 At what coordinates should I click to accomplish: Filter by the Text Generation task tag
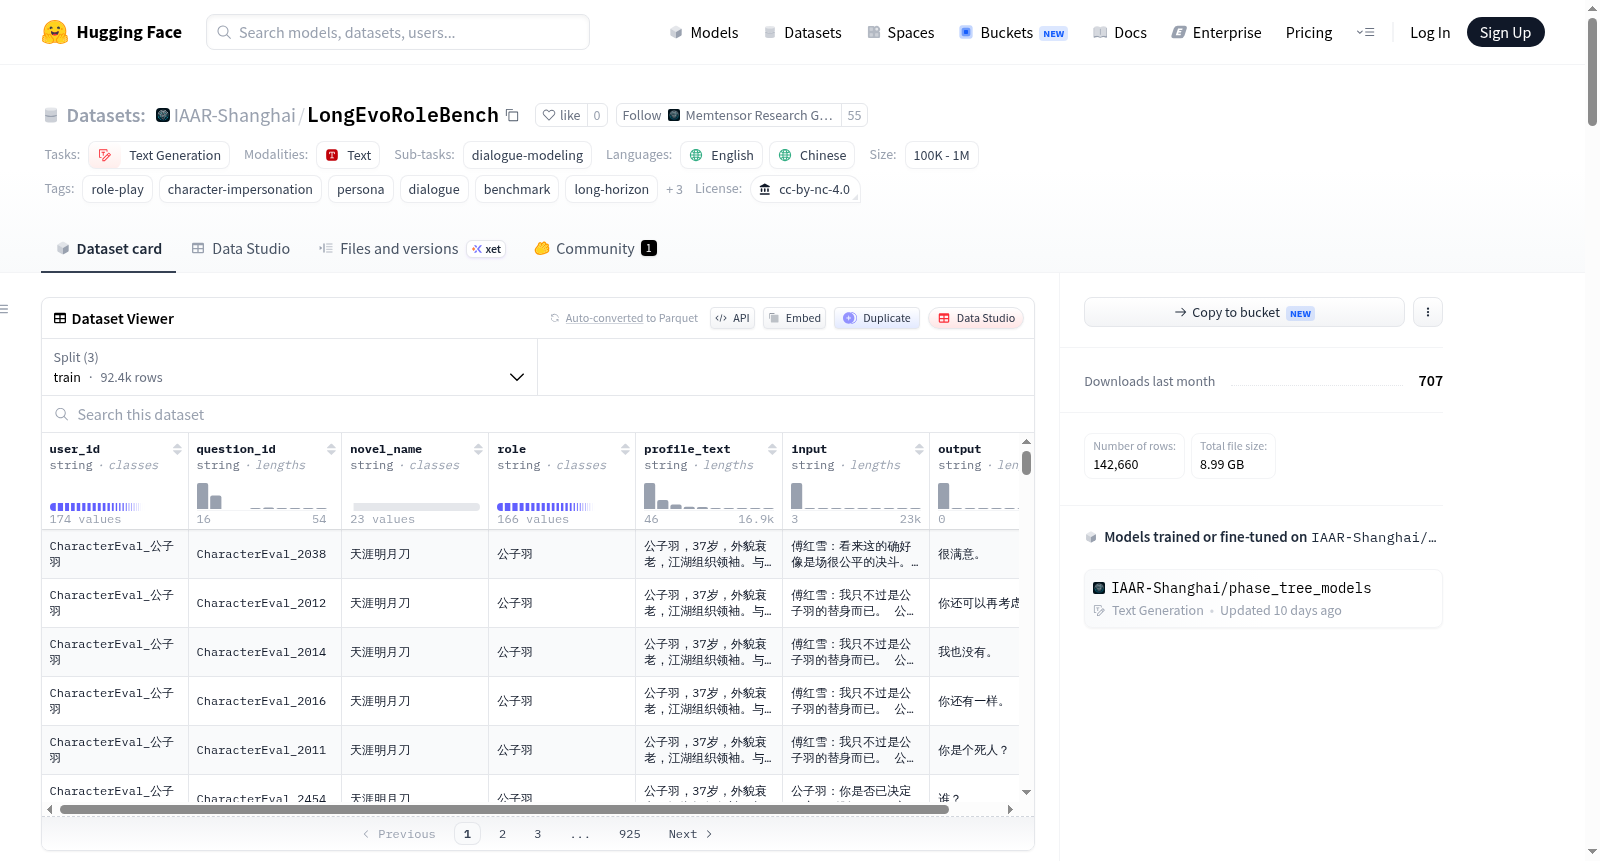159,155
